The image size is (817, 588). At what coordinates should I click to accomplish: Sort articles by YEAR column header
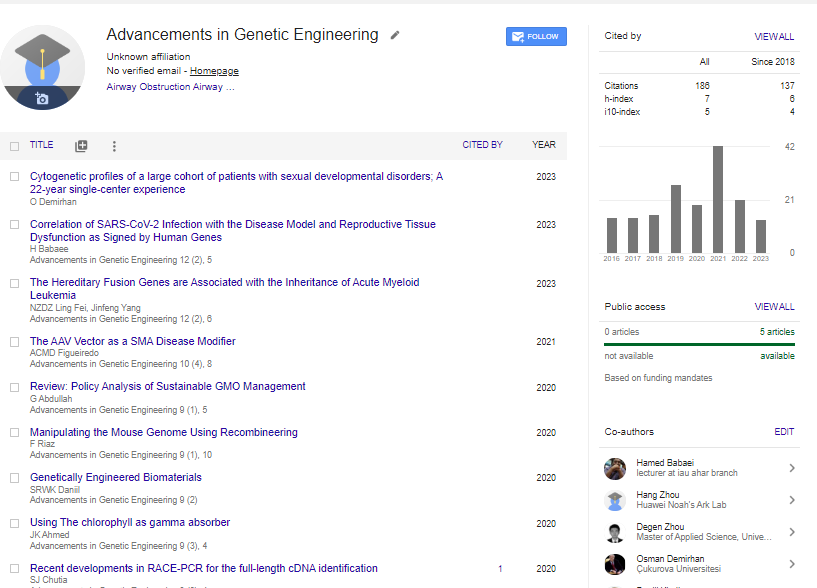click(x=543, y=145)
